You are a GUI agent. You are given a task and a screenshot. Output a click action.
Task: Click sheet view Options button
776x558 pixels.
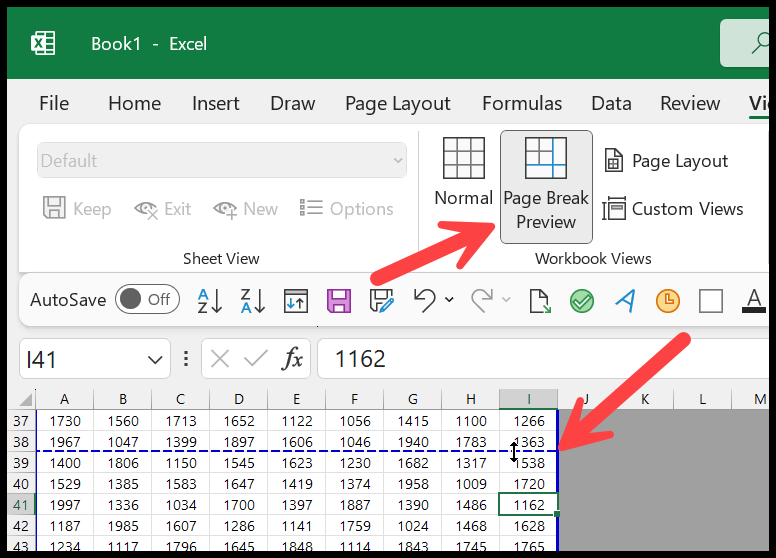pyautogui.click(x=346, y=208)
